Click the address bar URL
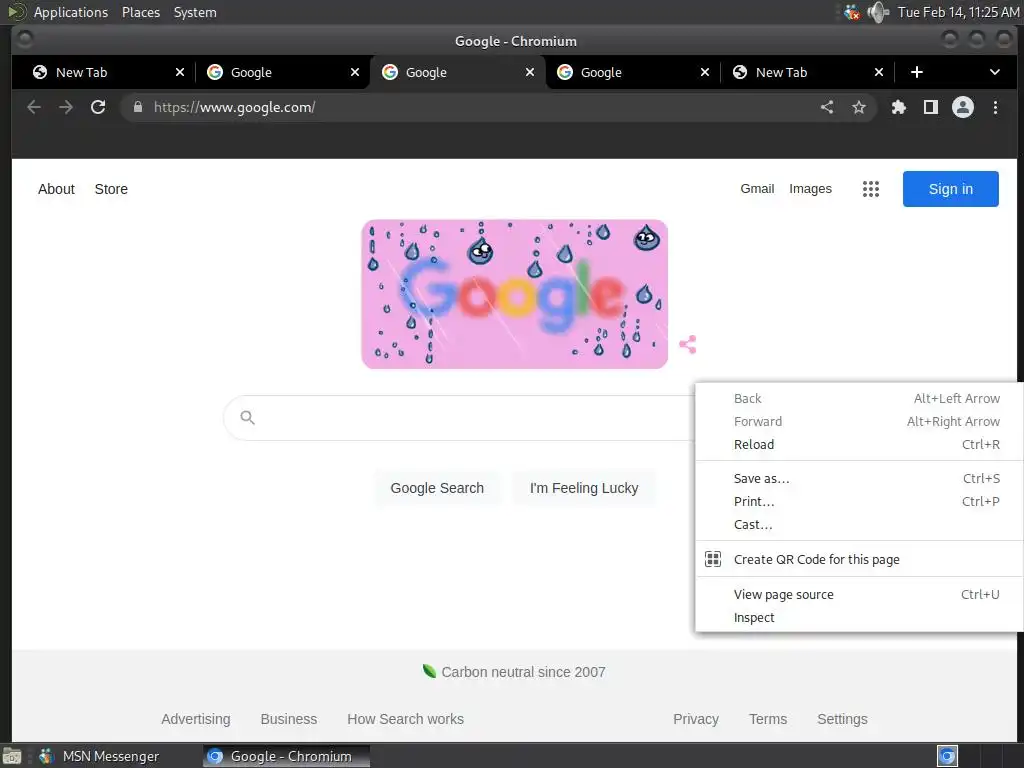Viewport: 1024px width, 768px height. 234,107
